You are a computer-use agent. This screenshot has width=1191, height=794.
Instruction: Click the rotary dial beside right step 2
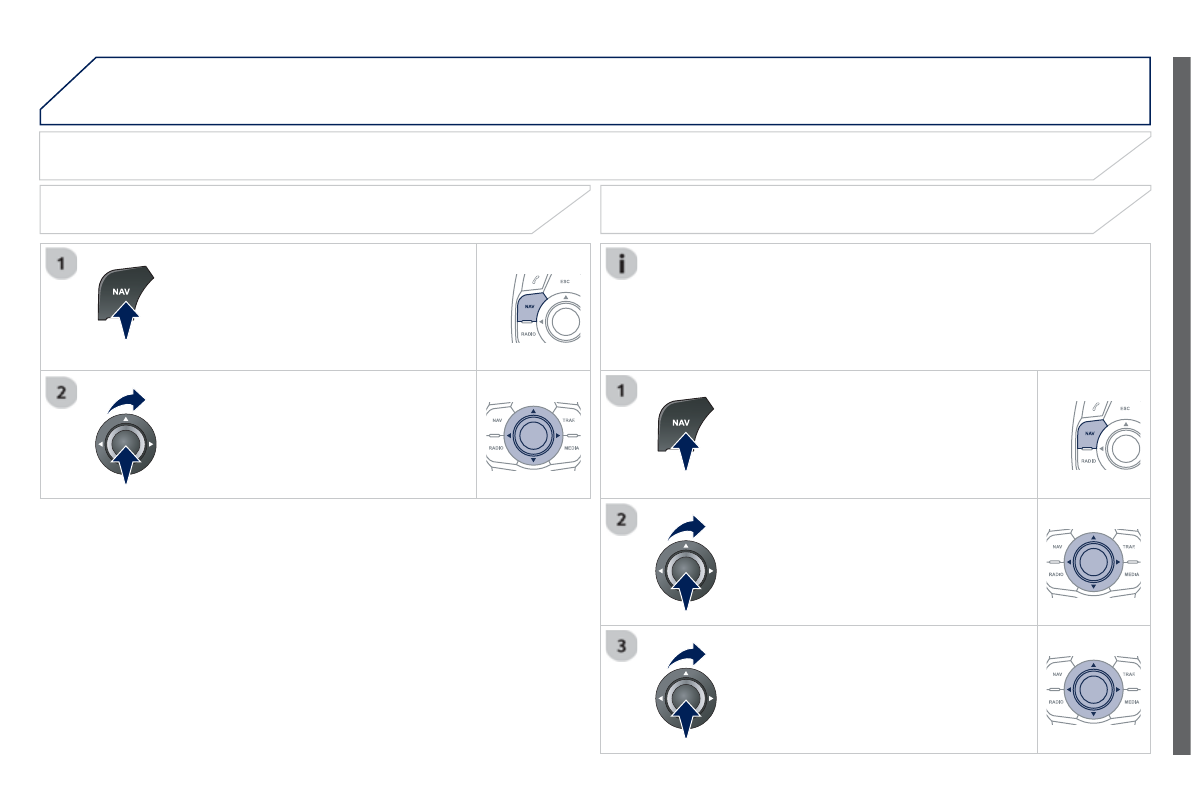(x=685, y=568)
